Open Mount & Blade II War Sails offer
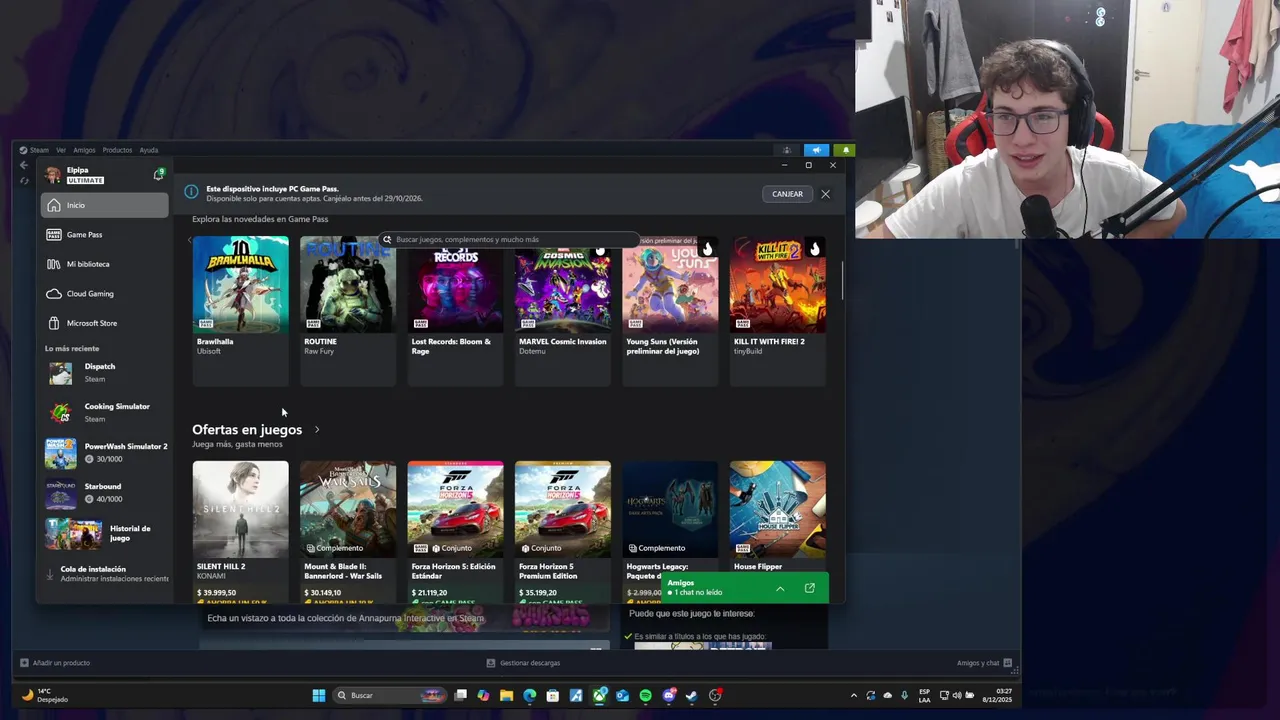The image size is (1280, 720). click(348, 531)
